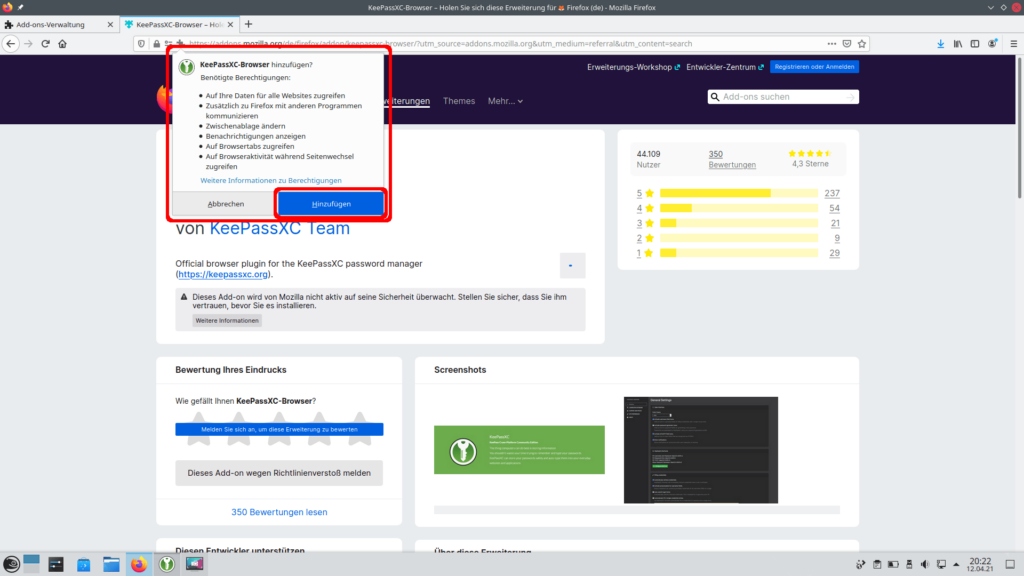
Task: Open the file manager taskbar icon
Action: pos(111,564)
